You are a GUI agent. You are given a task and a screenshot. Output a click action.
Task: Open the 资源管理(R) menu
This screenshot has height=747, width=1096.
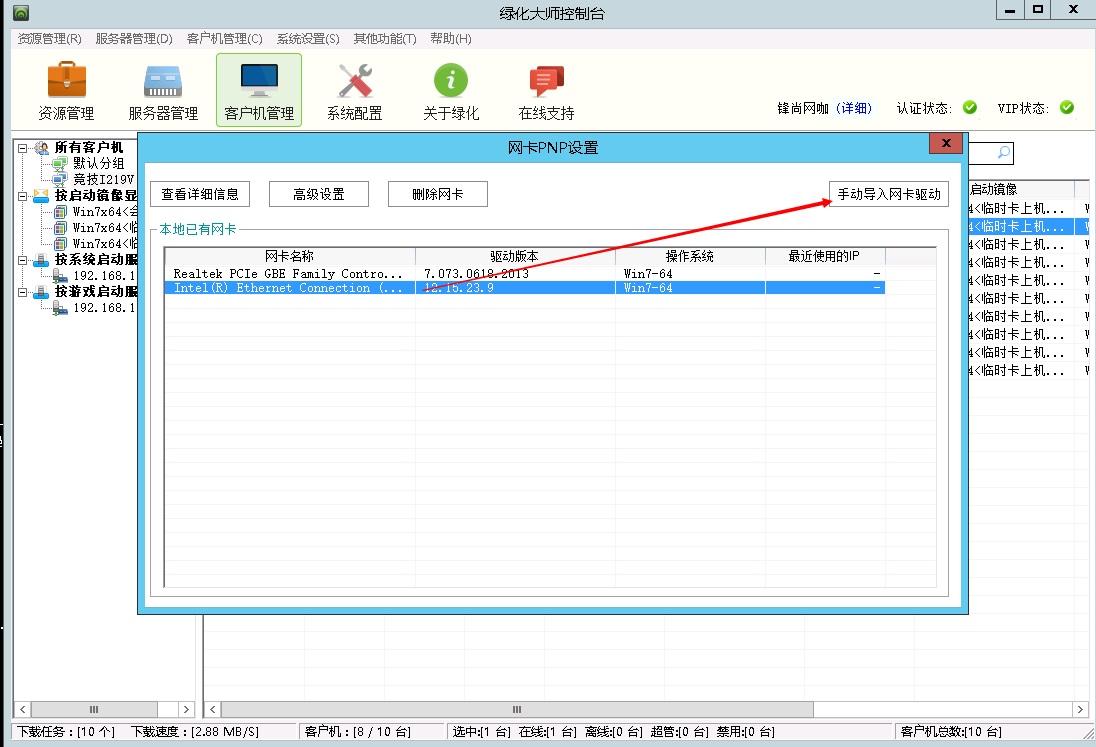[x=49, y=39]
